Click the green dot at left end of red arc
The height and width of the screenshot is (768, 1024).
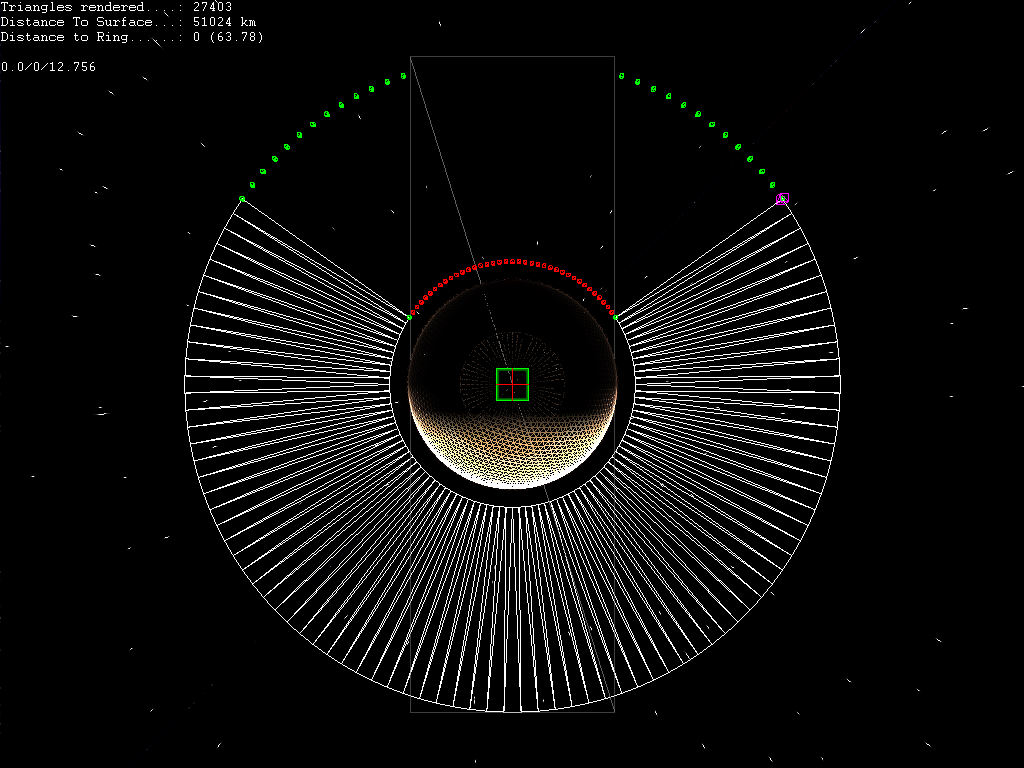click(x=409, y=317)
